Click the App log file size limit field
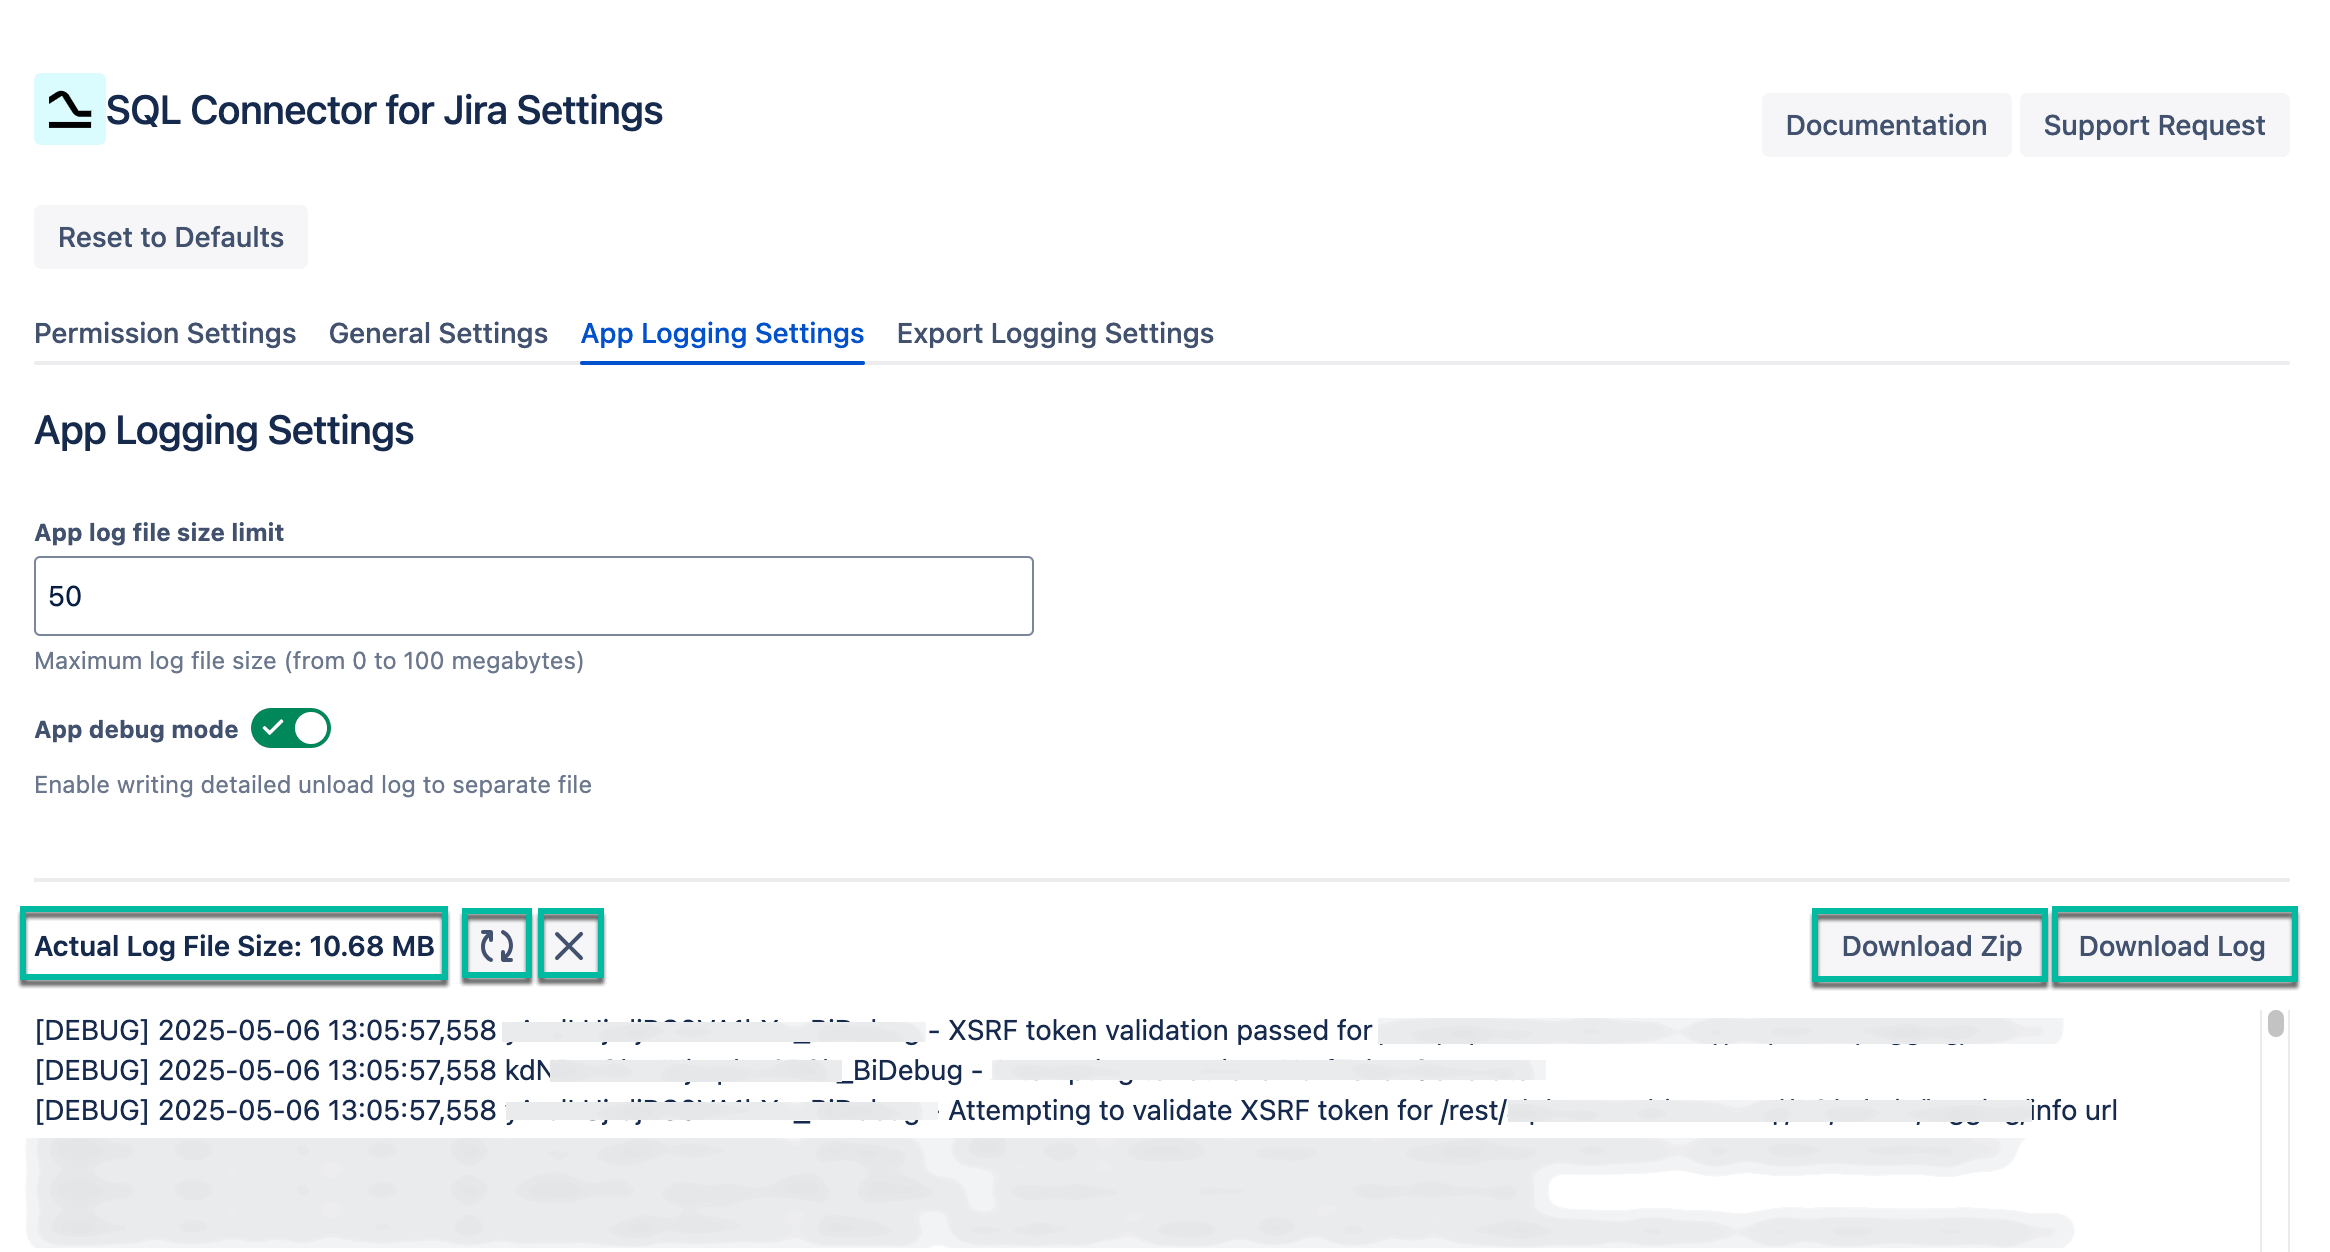This screenshot has height=1252, width=2330. pyautogui.click(x=532, y=595)
